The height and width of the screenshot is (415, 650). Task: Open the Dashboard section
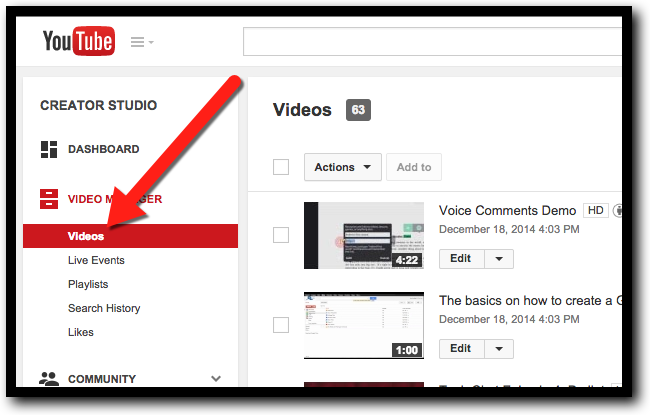[104, 149]
